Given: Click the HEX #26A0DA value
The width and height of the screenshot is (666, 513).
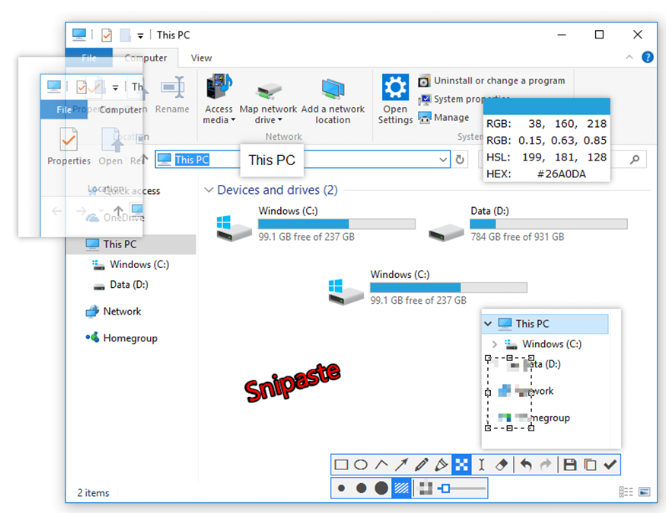Looking at the screenshot, I should click(x=562, y=174).
